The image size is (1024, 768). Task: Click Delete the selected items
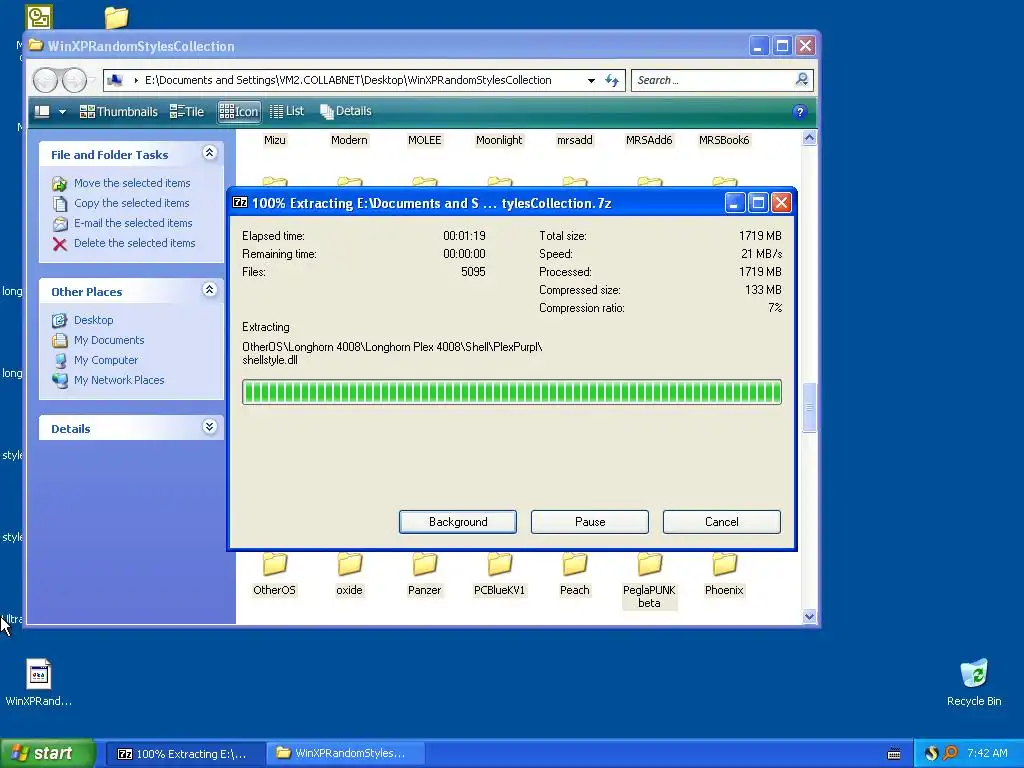tap(135, 243)
